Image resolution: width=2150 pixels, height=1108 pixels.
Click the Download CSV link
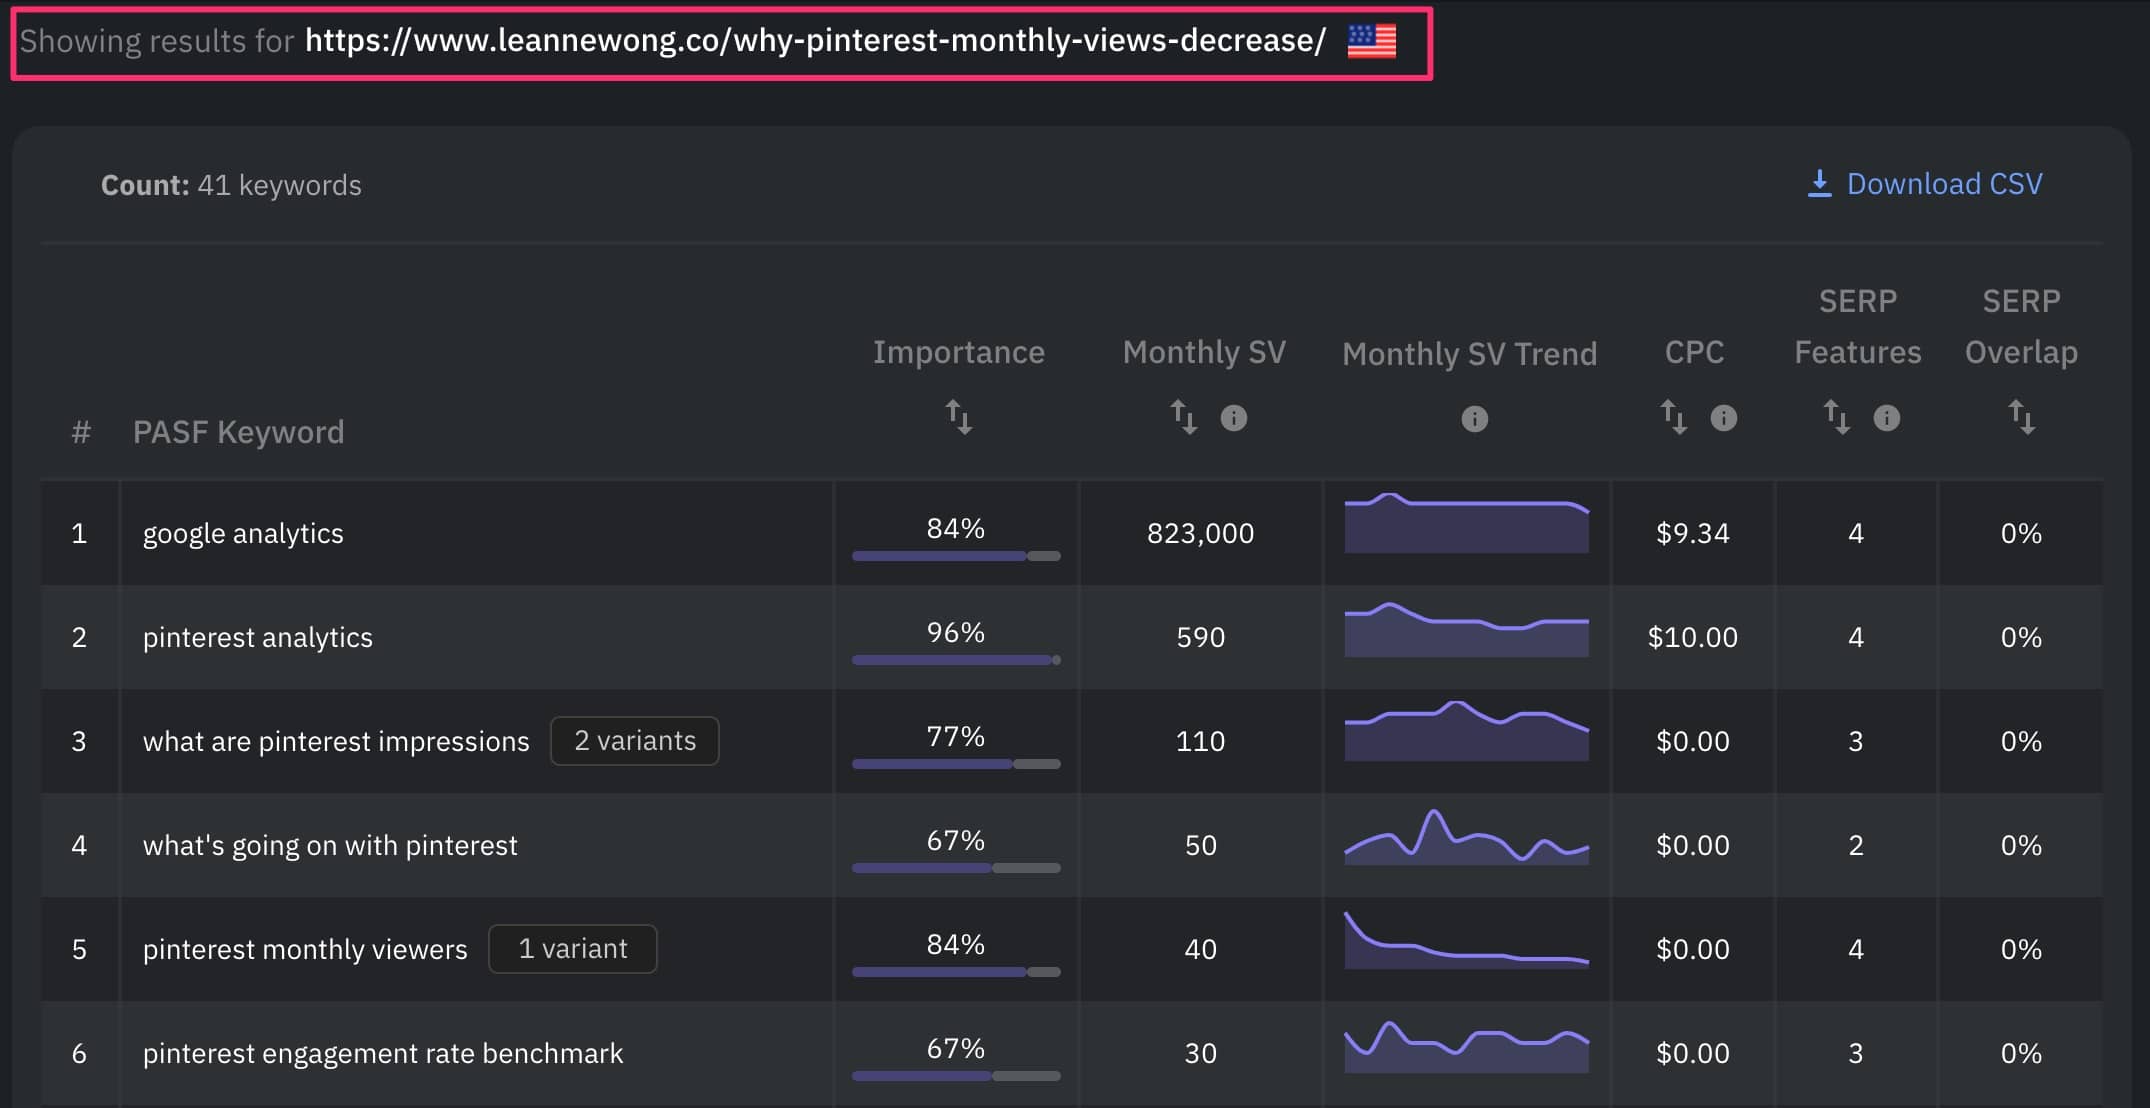(1924, 184)
